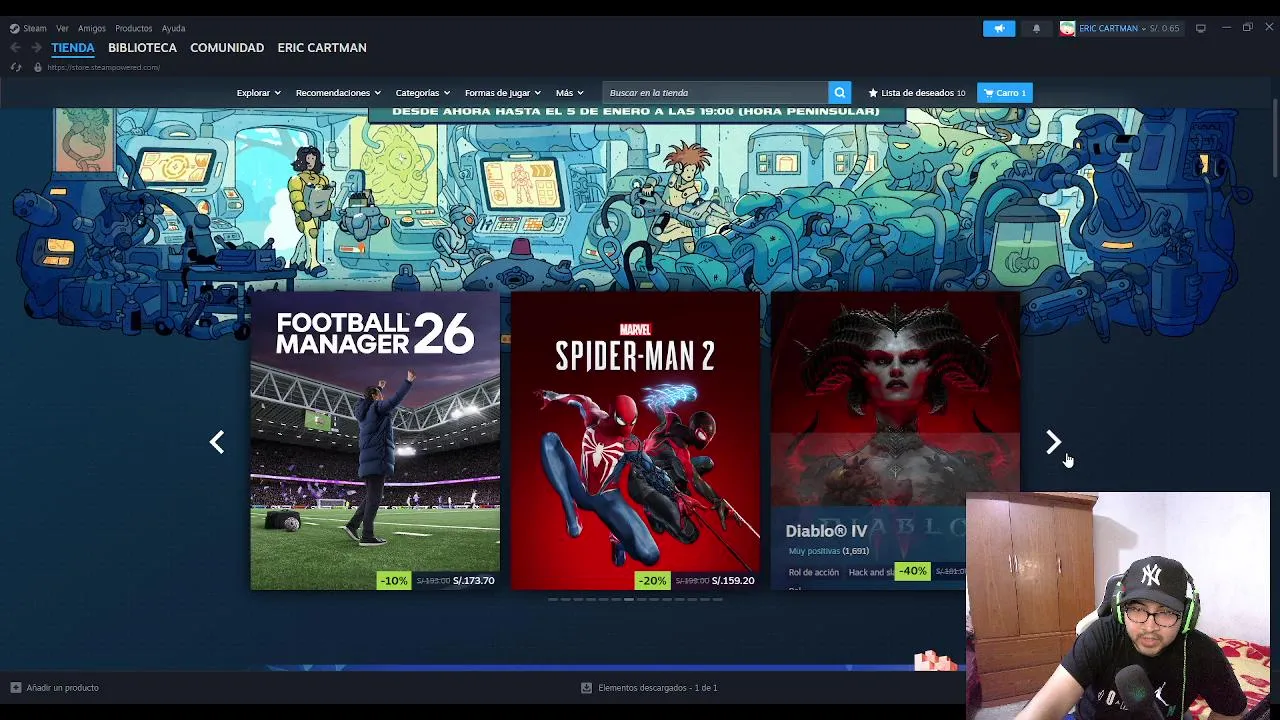This screenshot has width=1280, height=720.
Task: Open the Carro 1 shopping cart
Action: click(x=1005, y=93)
